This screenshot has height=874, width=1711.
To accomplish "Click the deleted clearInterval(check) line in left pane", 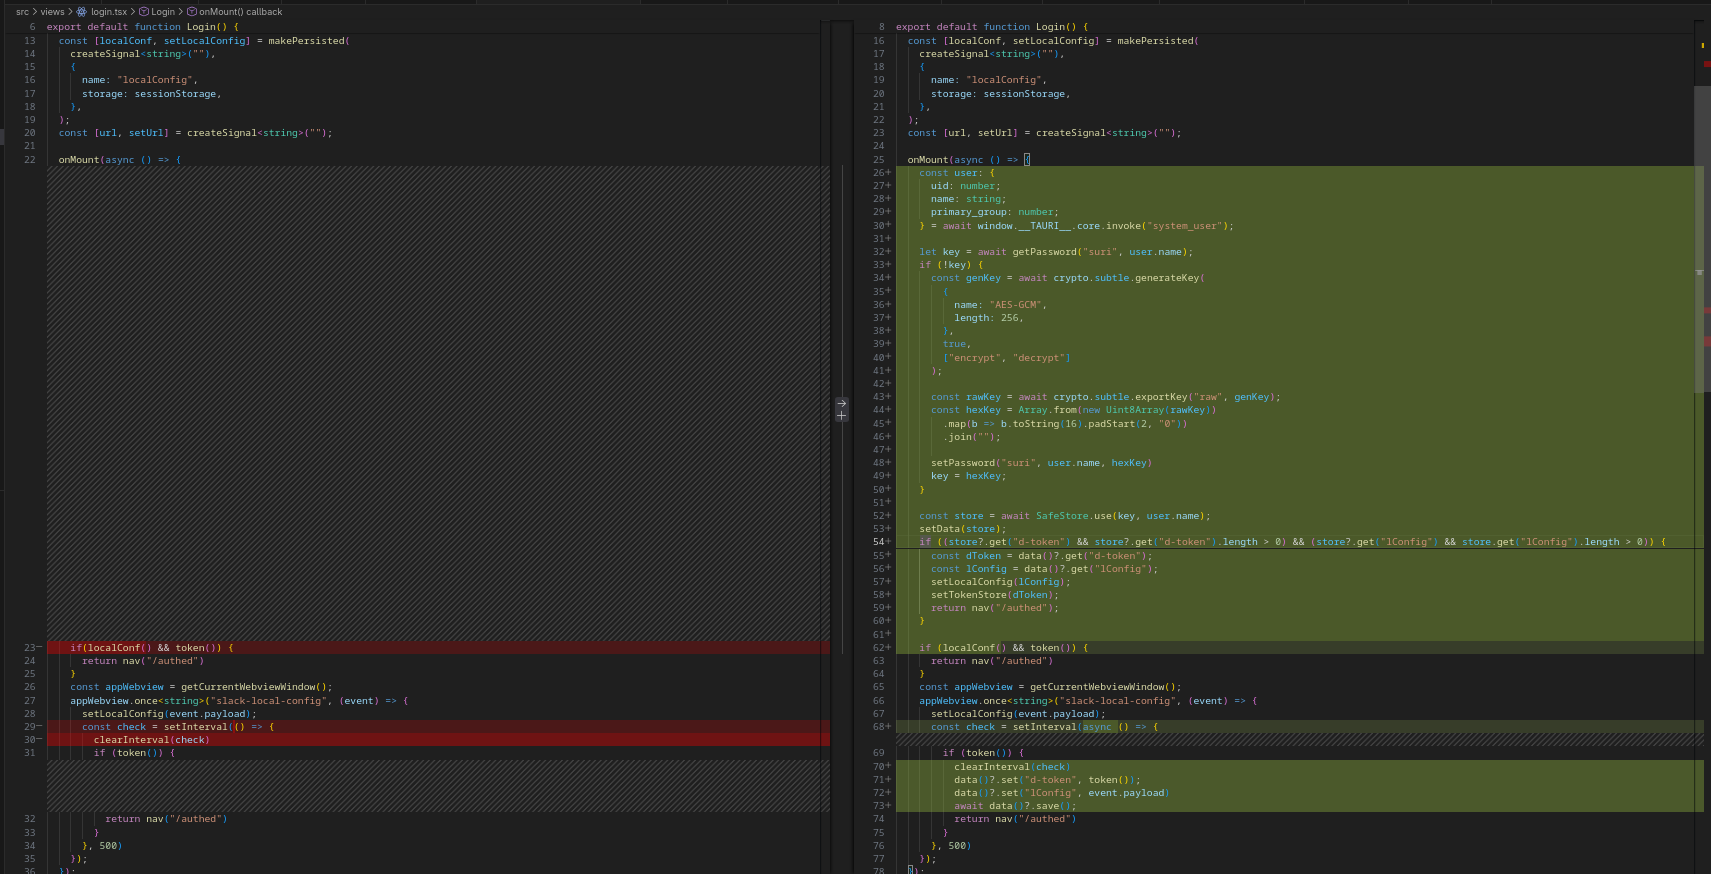I will pos(151,740).
